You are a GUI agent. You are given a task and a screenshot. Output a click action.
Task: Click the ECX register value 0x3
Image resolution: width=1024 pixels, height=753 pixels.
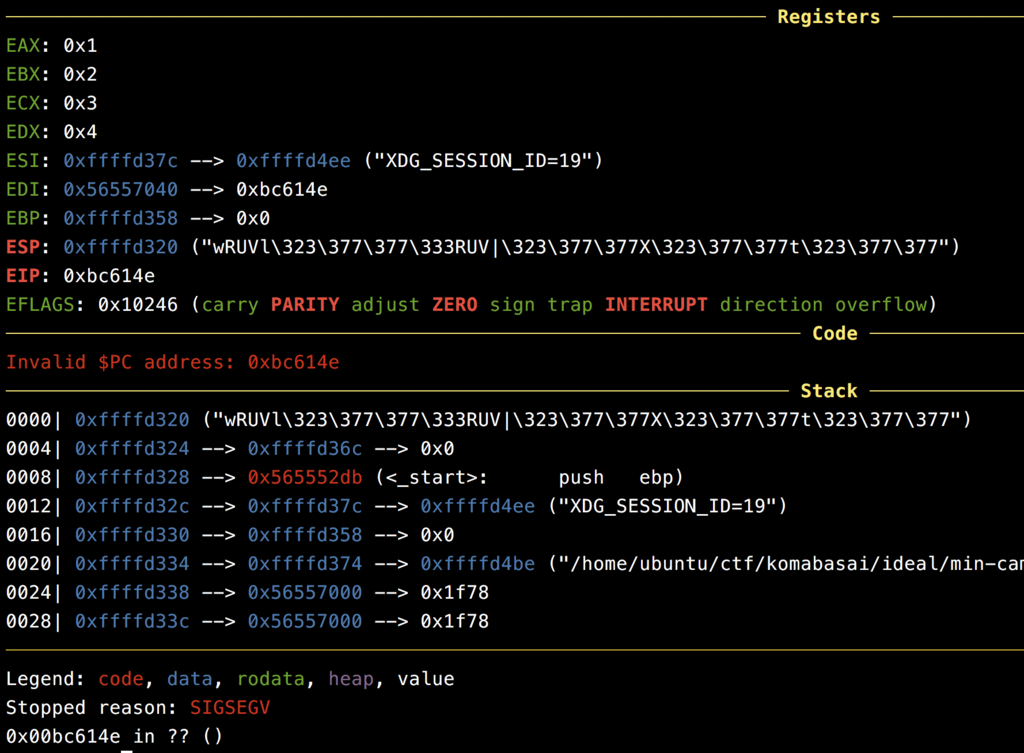click(x=80, y=103)
